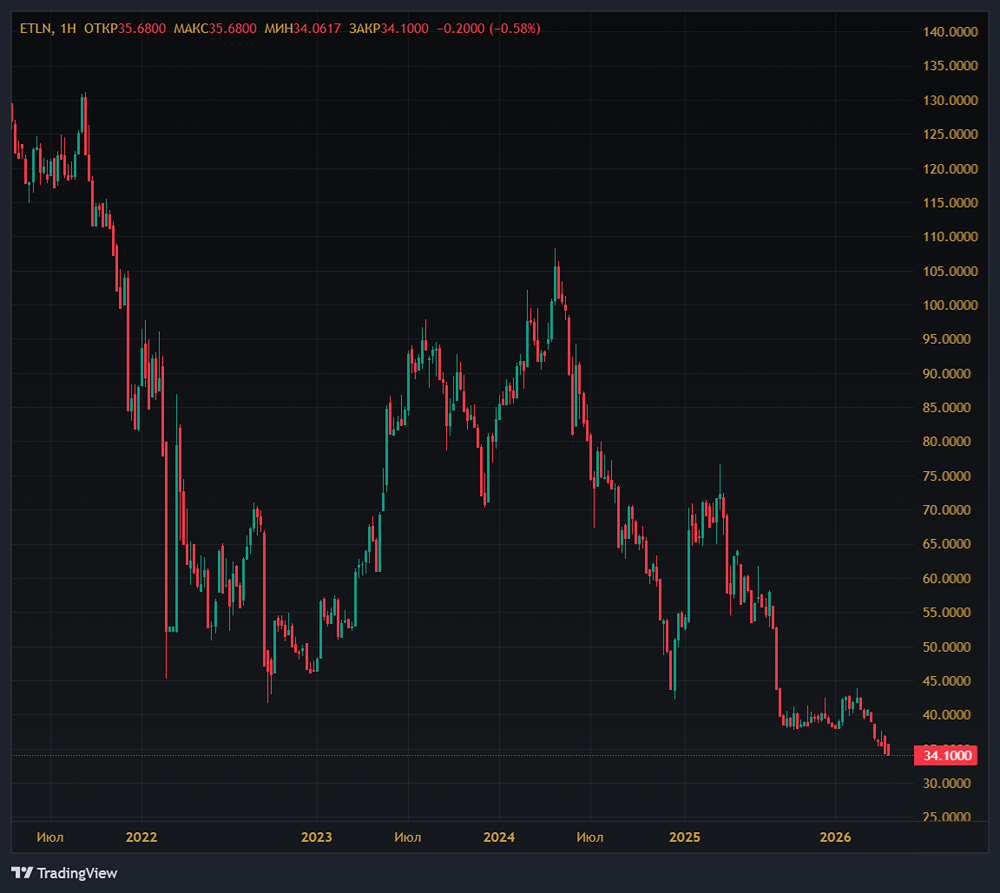
Task: Click the МИН 34.0617 low value
Action: [x=302, y=29]
